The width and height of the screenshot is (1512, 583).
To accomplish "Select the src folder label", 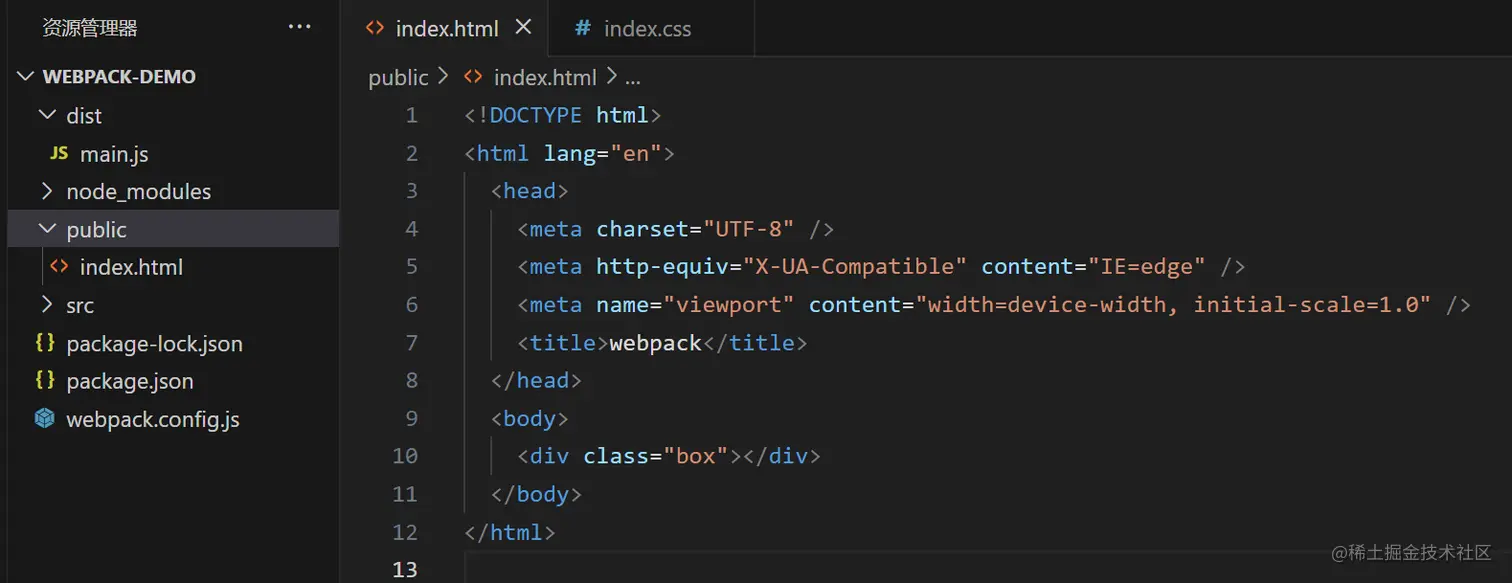I will (80, 306).
